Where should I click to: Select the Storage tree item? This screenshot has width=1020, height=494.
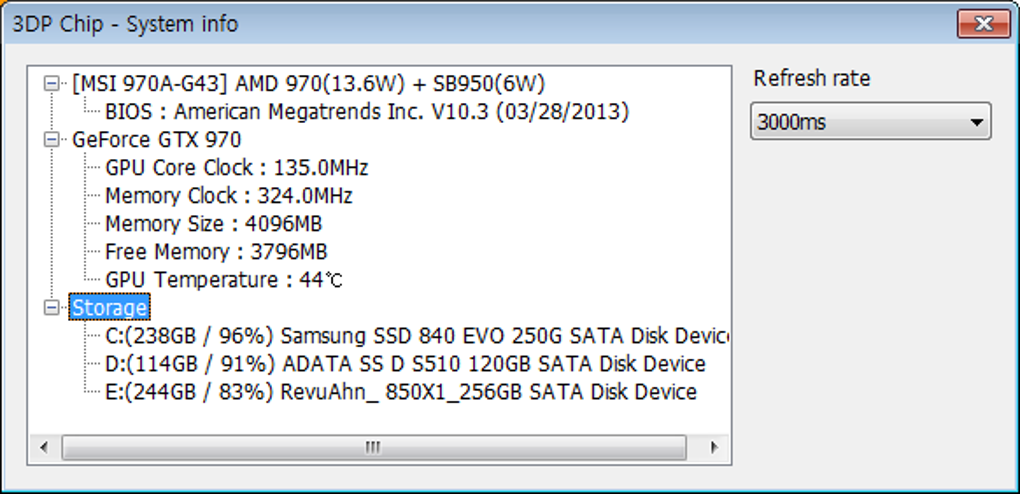click(110, 308)
